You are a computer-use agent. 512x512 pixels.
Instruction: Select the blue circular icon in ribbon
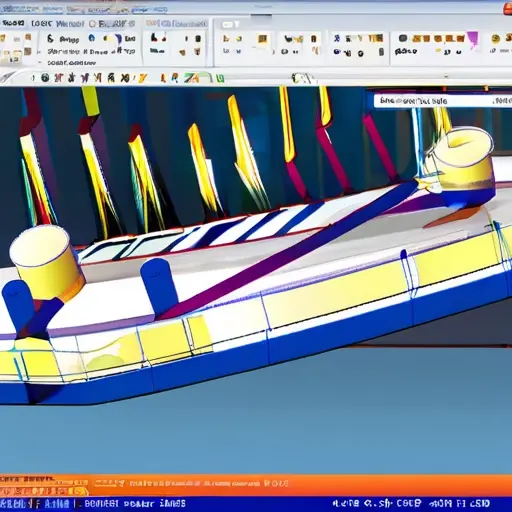91,39
